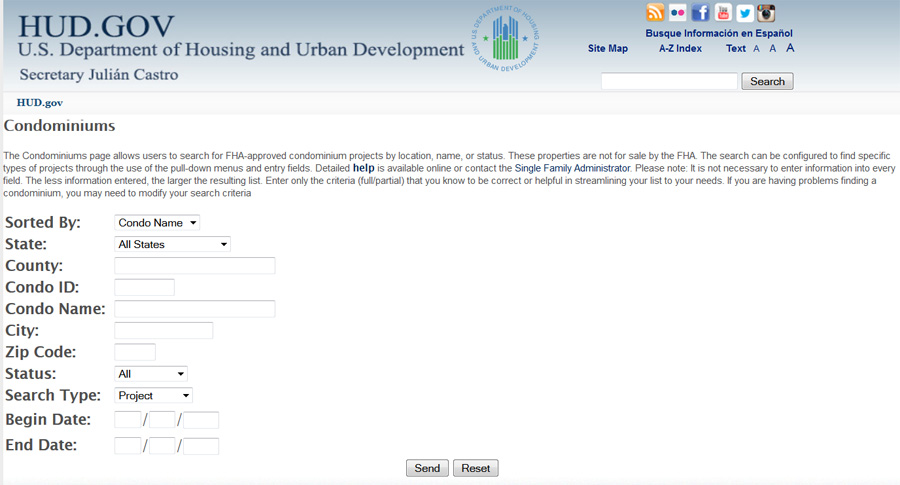The image size is (900, 485).
Task: Select the medium text size A
Action: point(773,49)
